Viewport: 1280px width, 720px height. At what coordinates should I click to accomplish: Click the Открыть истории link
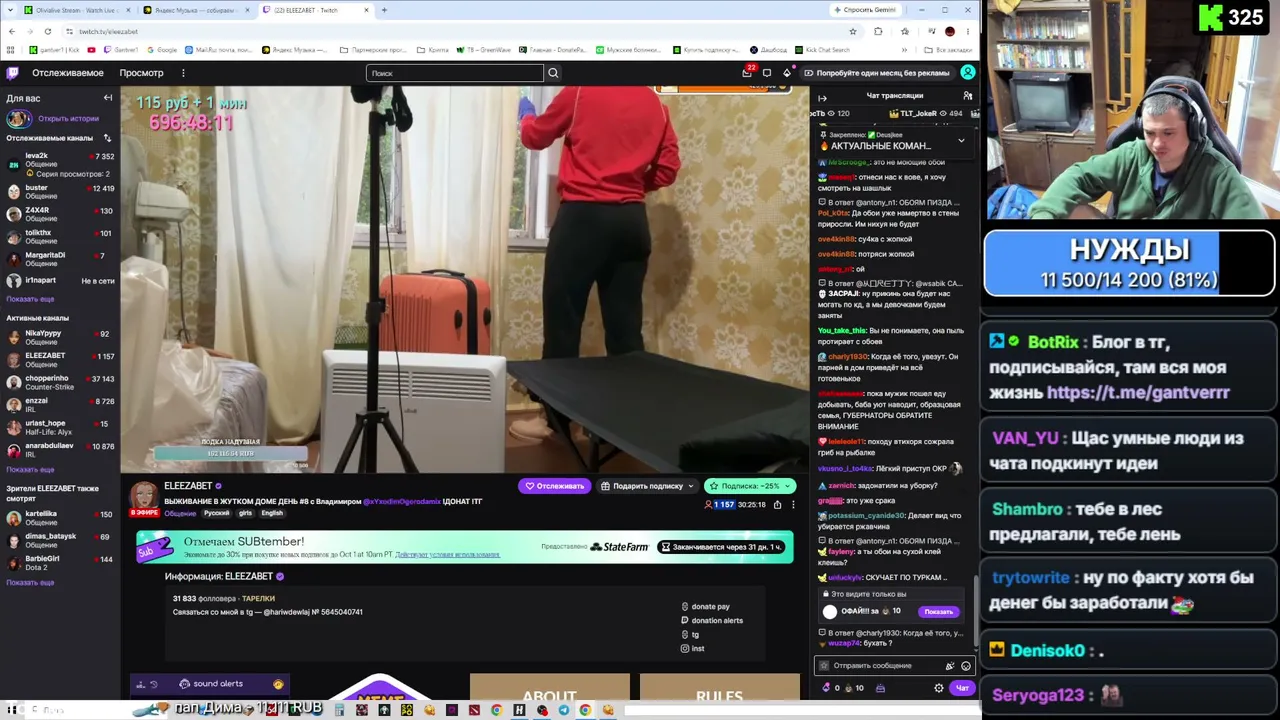pos(68,119)
